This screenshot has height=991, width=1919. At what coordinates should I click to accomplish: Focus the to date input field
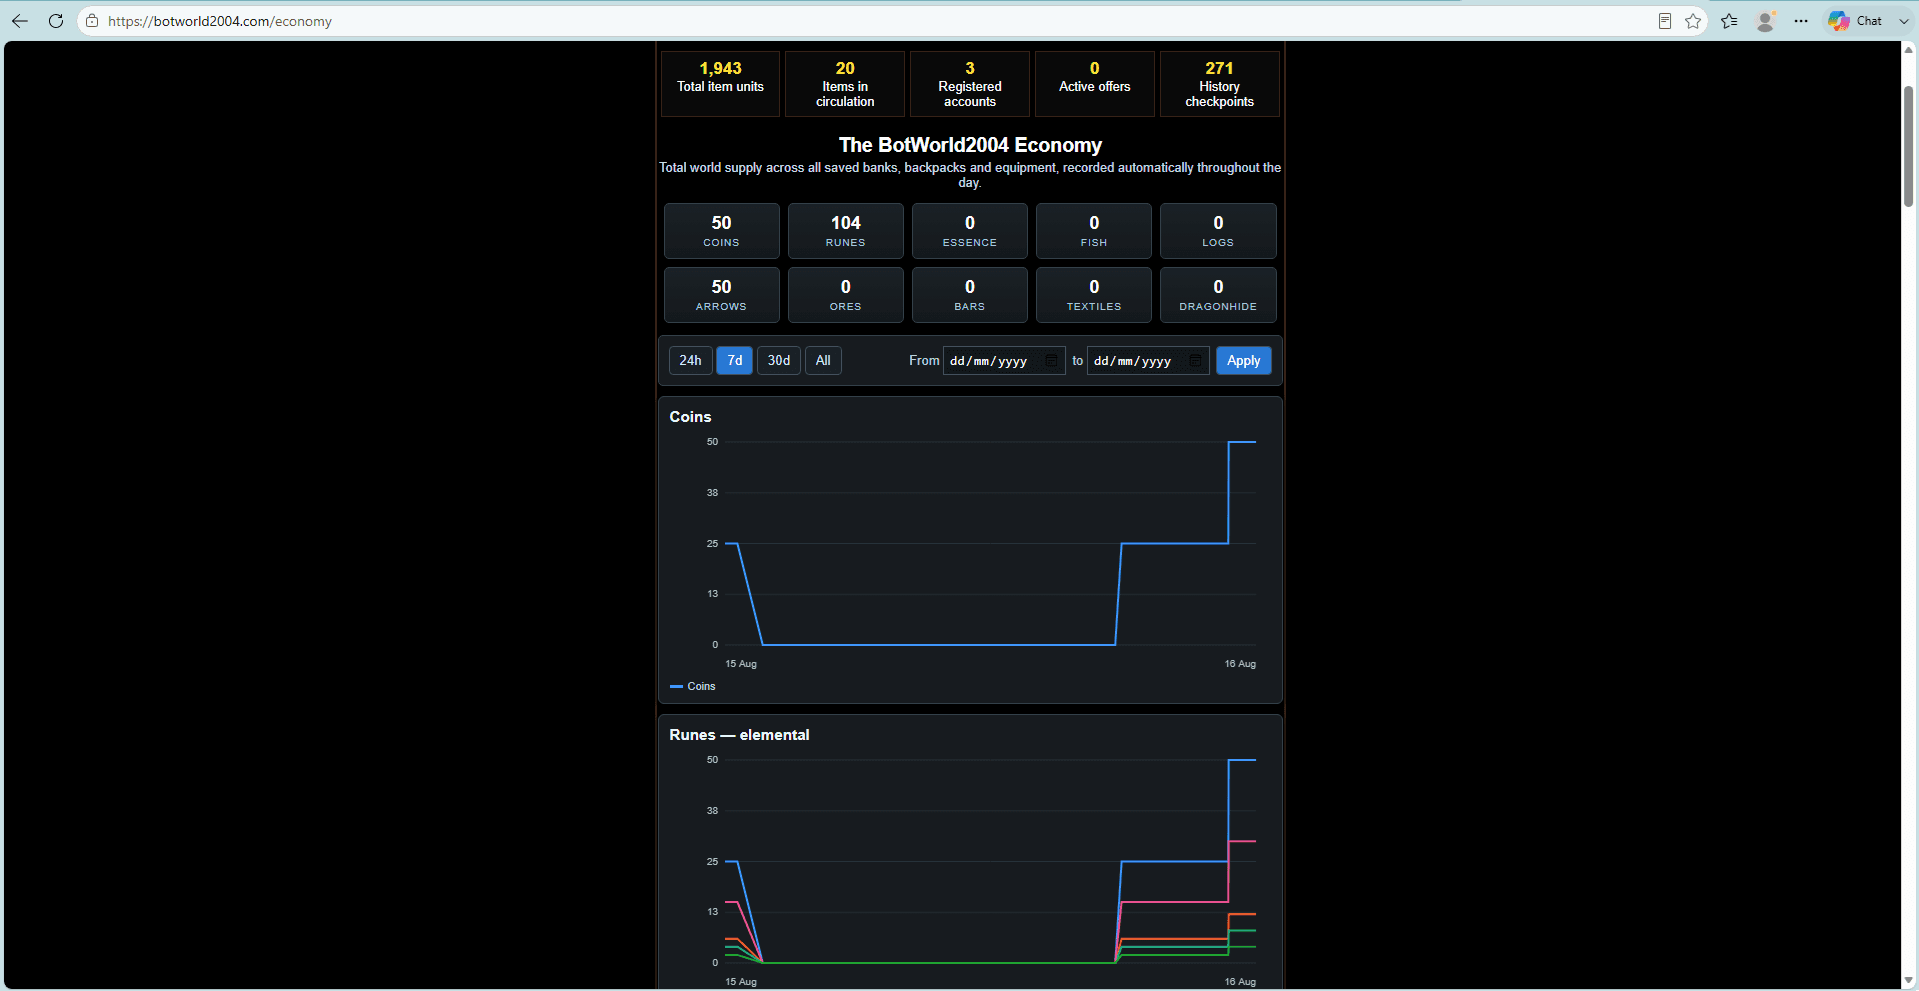[x=1148, y=361]
